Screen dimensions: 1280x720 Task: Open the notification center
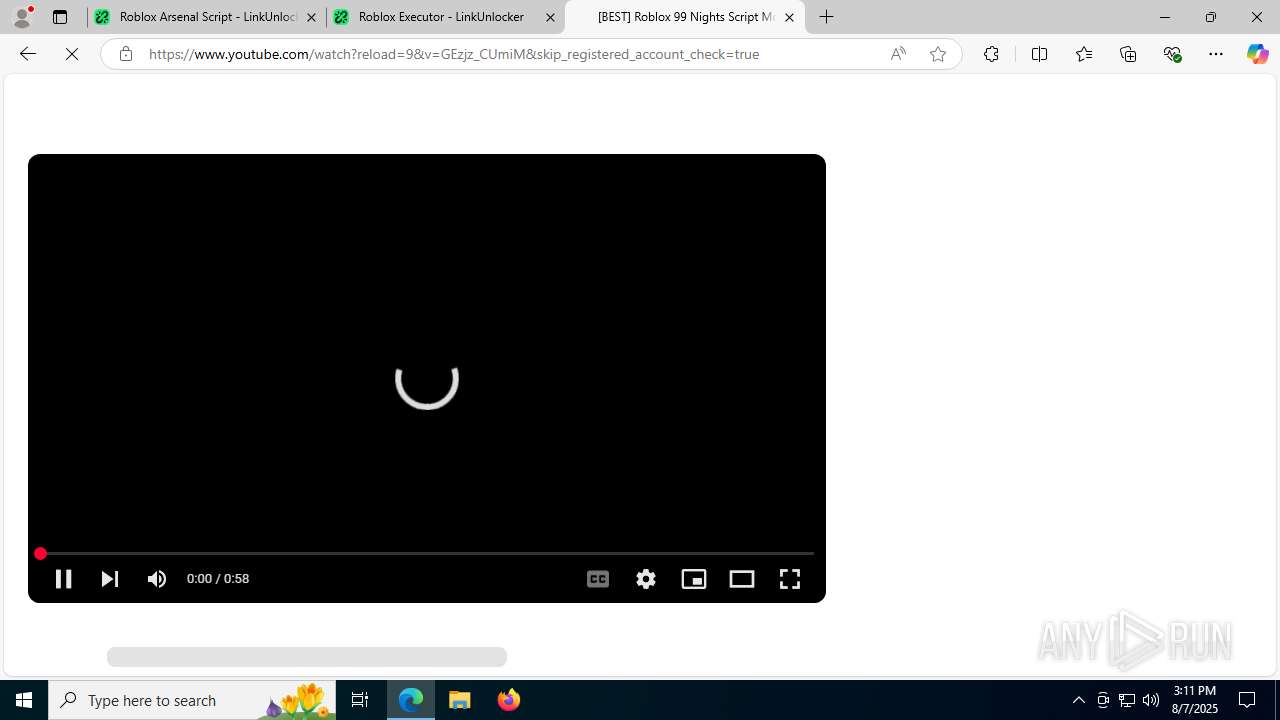[1248, 700]
